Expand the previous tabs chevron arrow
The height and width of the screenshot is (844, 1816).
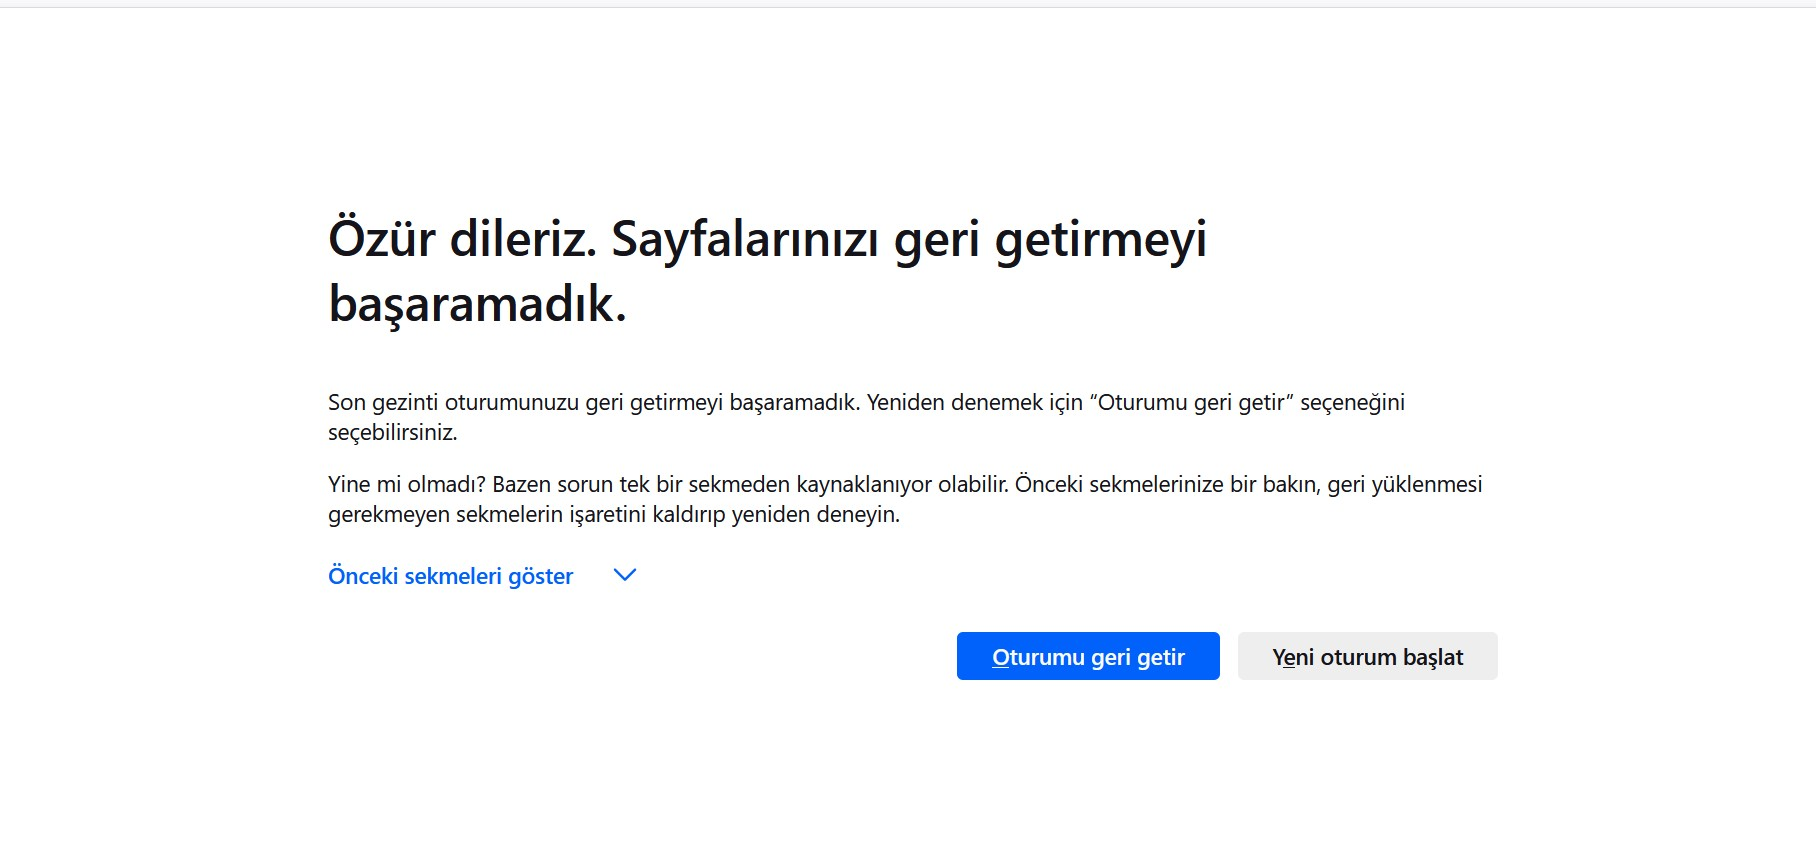624,575
